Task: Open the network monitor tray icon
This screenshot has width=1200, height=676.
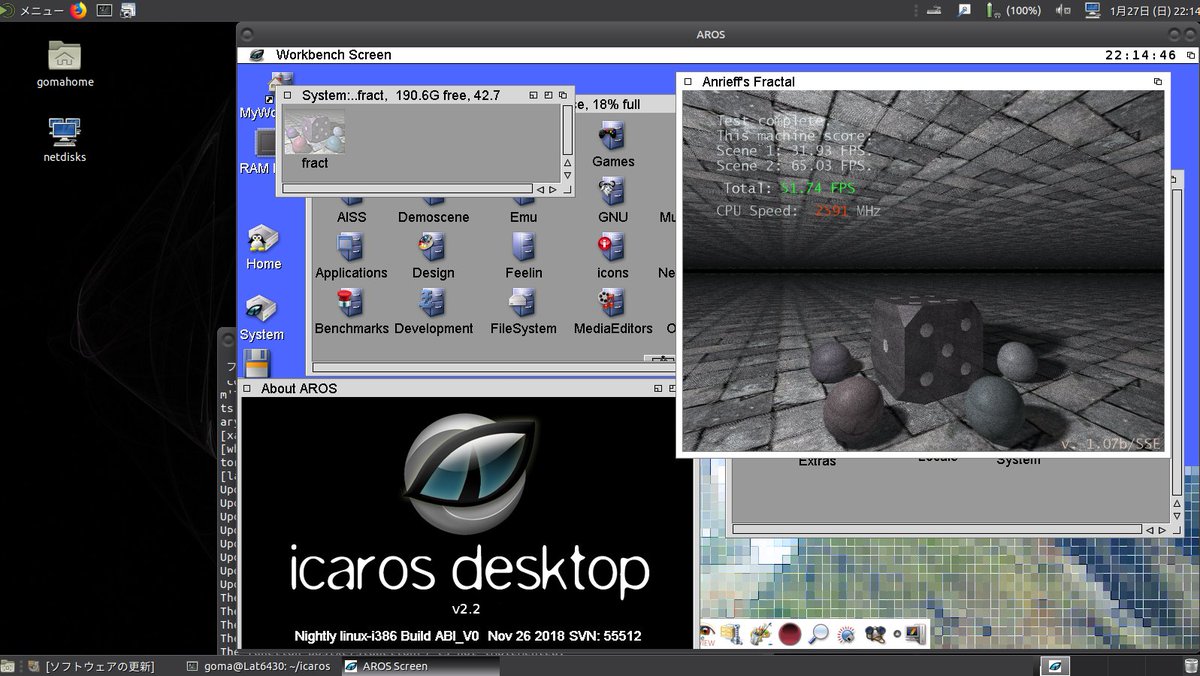Action: point(1091,10)
